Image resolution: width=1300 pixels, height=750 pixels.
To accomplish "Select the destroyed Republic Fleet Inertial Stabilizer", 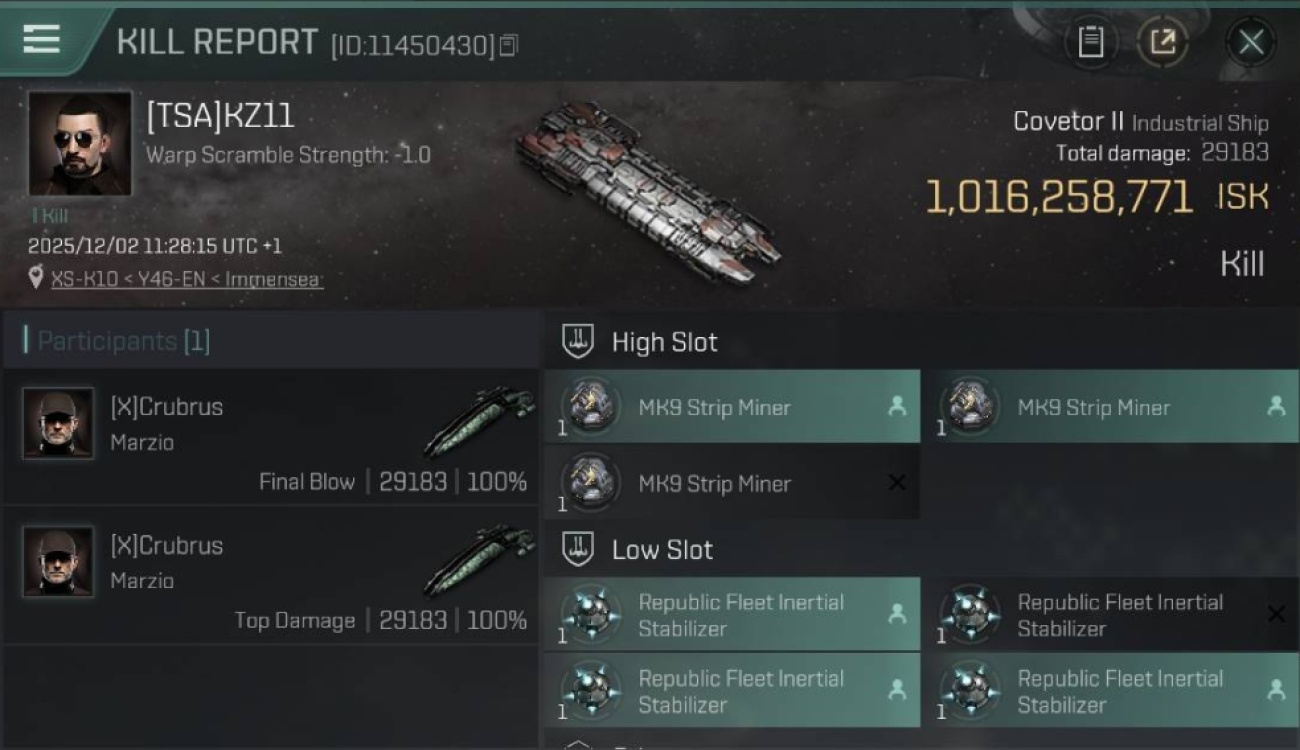I will coord(1118,615).
